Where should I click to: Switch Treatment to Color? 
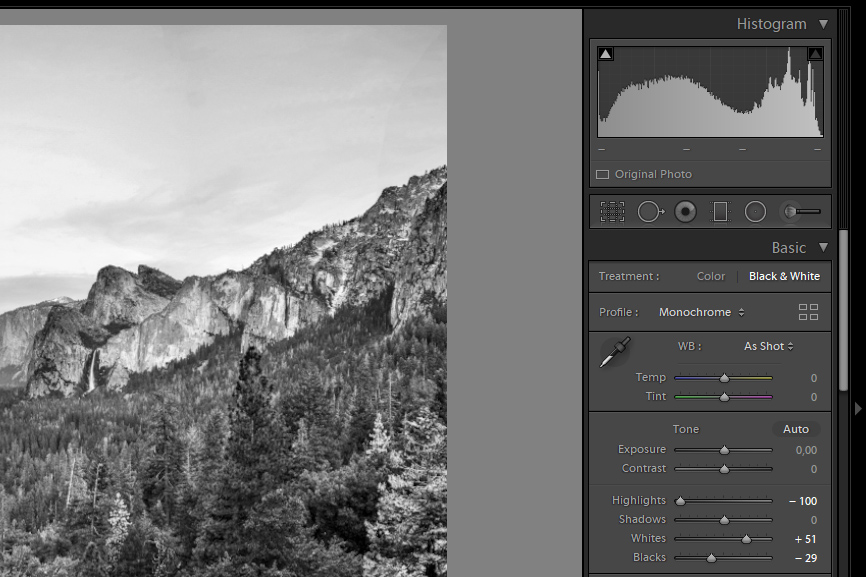coord(710,276)
